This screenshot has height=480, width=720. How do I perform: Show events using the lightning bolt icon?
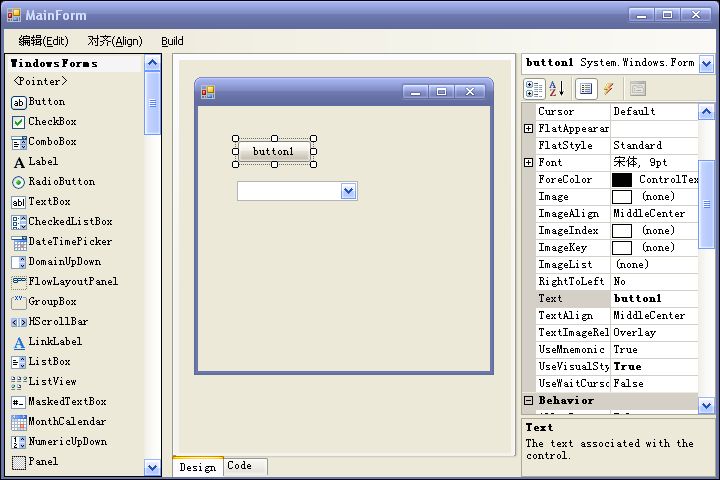608,89
